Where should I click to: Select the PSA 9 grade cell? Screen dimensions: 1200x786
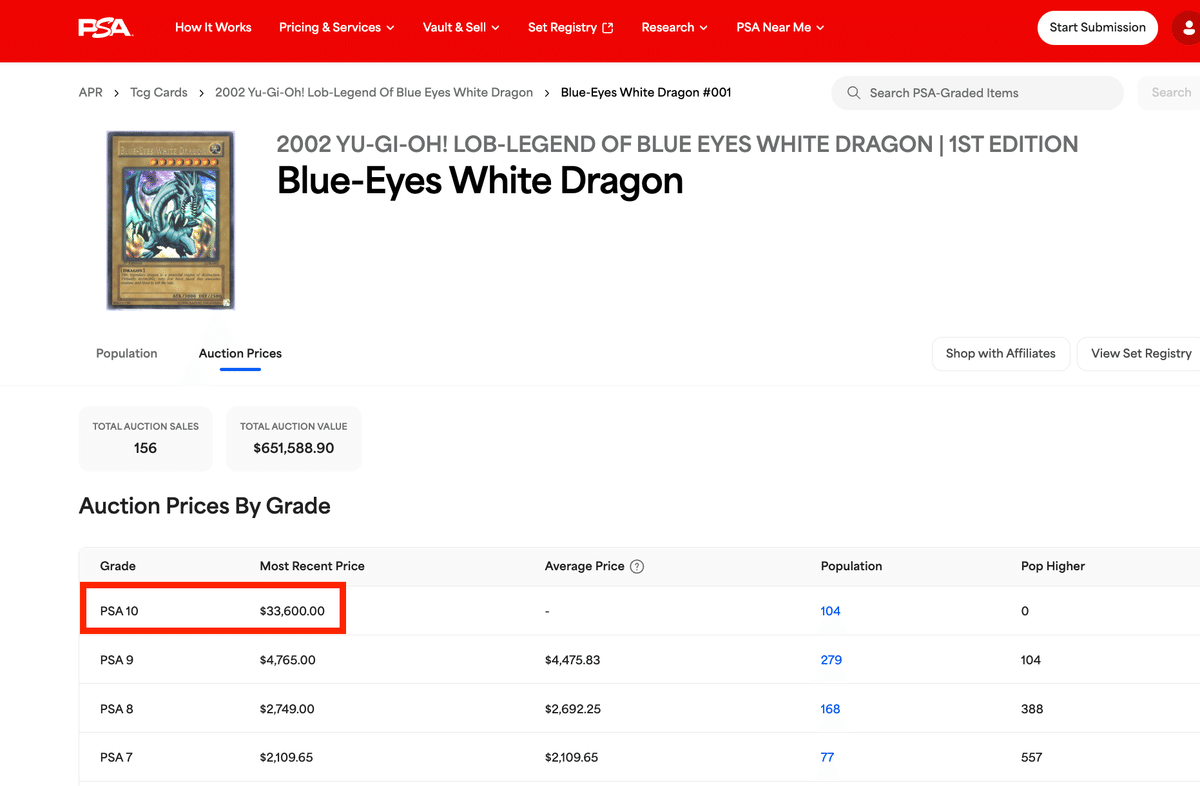(x=117, y=660)
